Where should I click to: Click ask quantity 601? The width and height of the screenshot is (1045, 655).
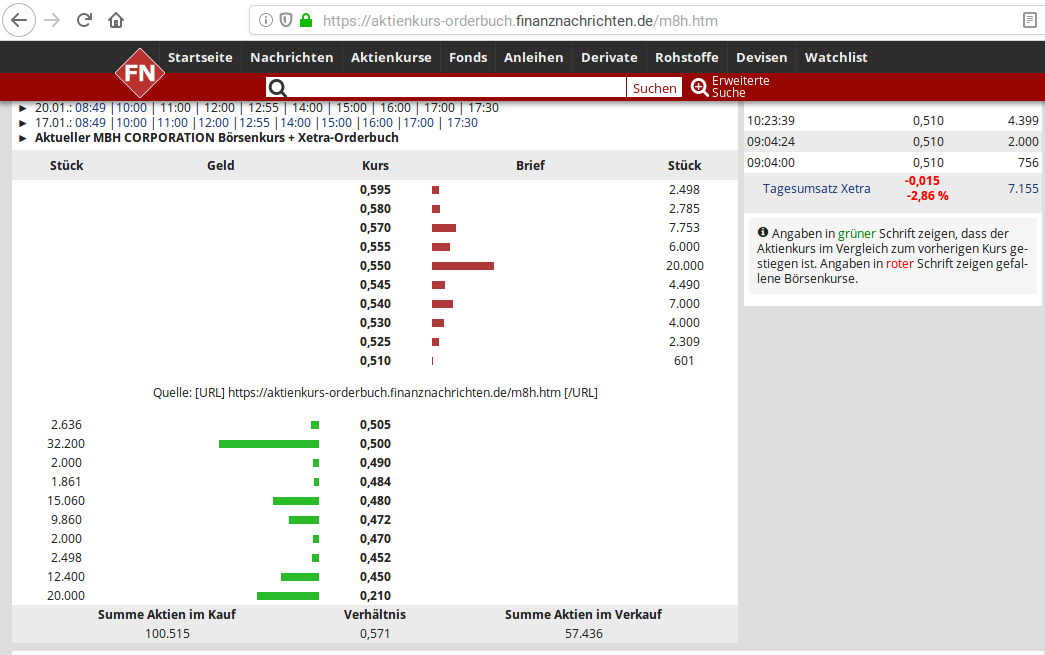(684, 360)
